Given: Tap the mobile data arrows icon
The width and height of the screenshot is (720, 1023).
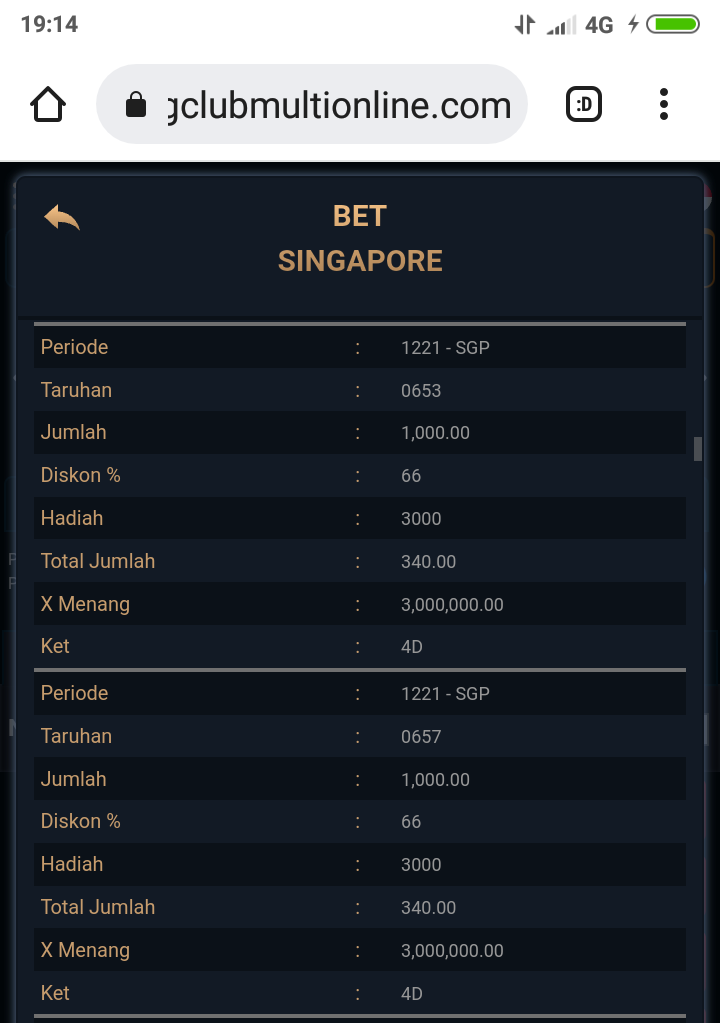Looking at the screenshot, I should coord(524,25).
